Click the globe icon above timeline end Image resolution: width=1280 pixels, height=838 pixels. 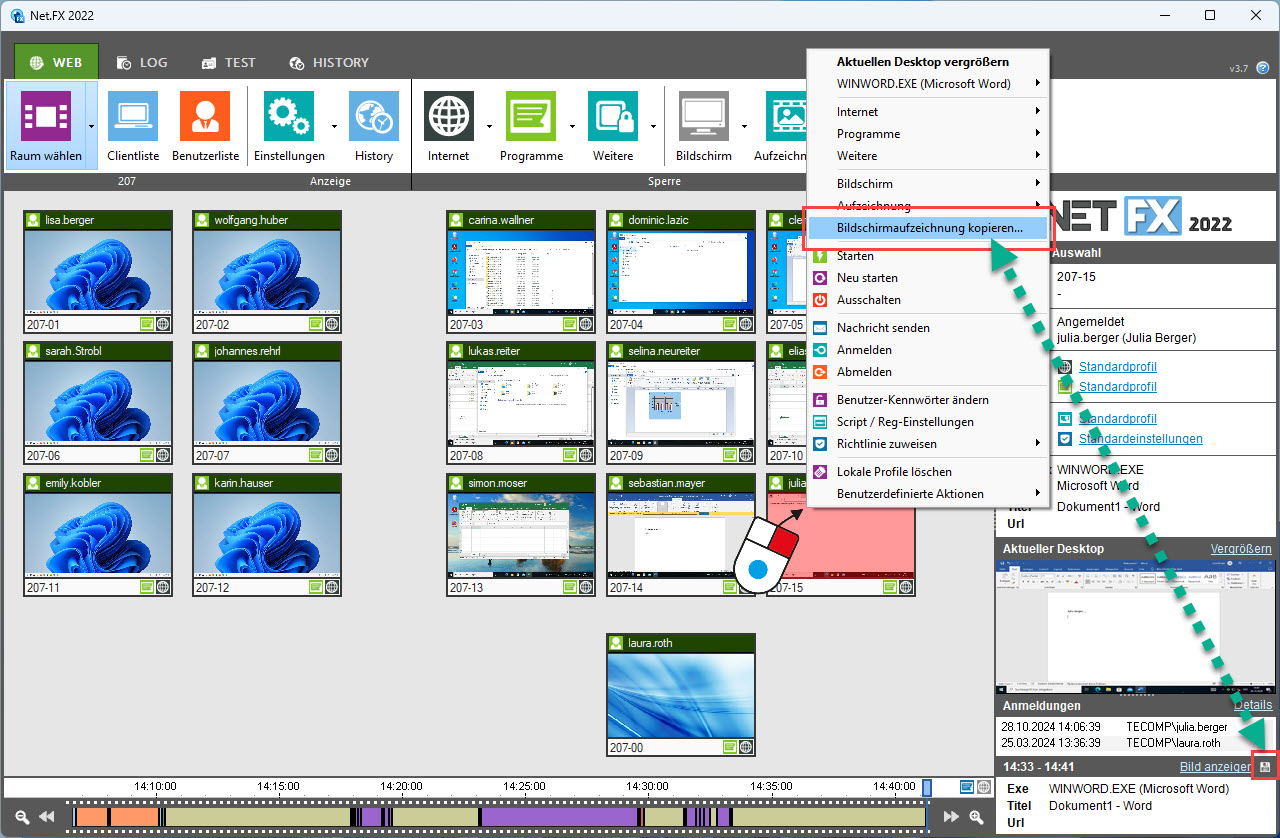pos(984,787)
